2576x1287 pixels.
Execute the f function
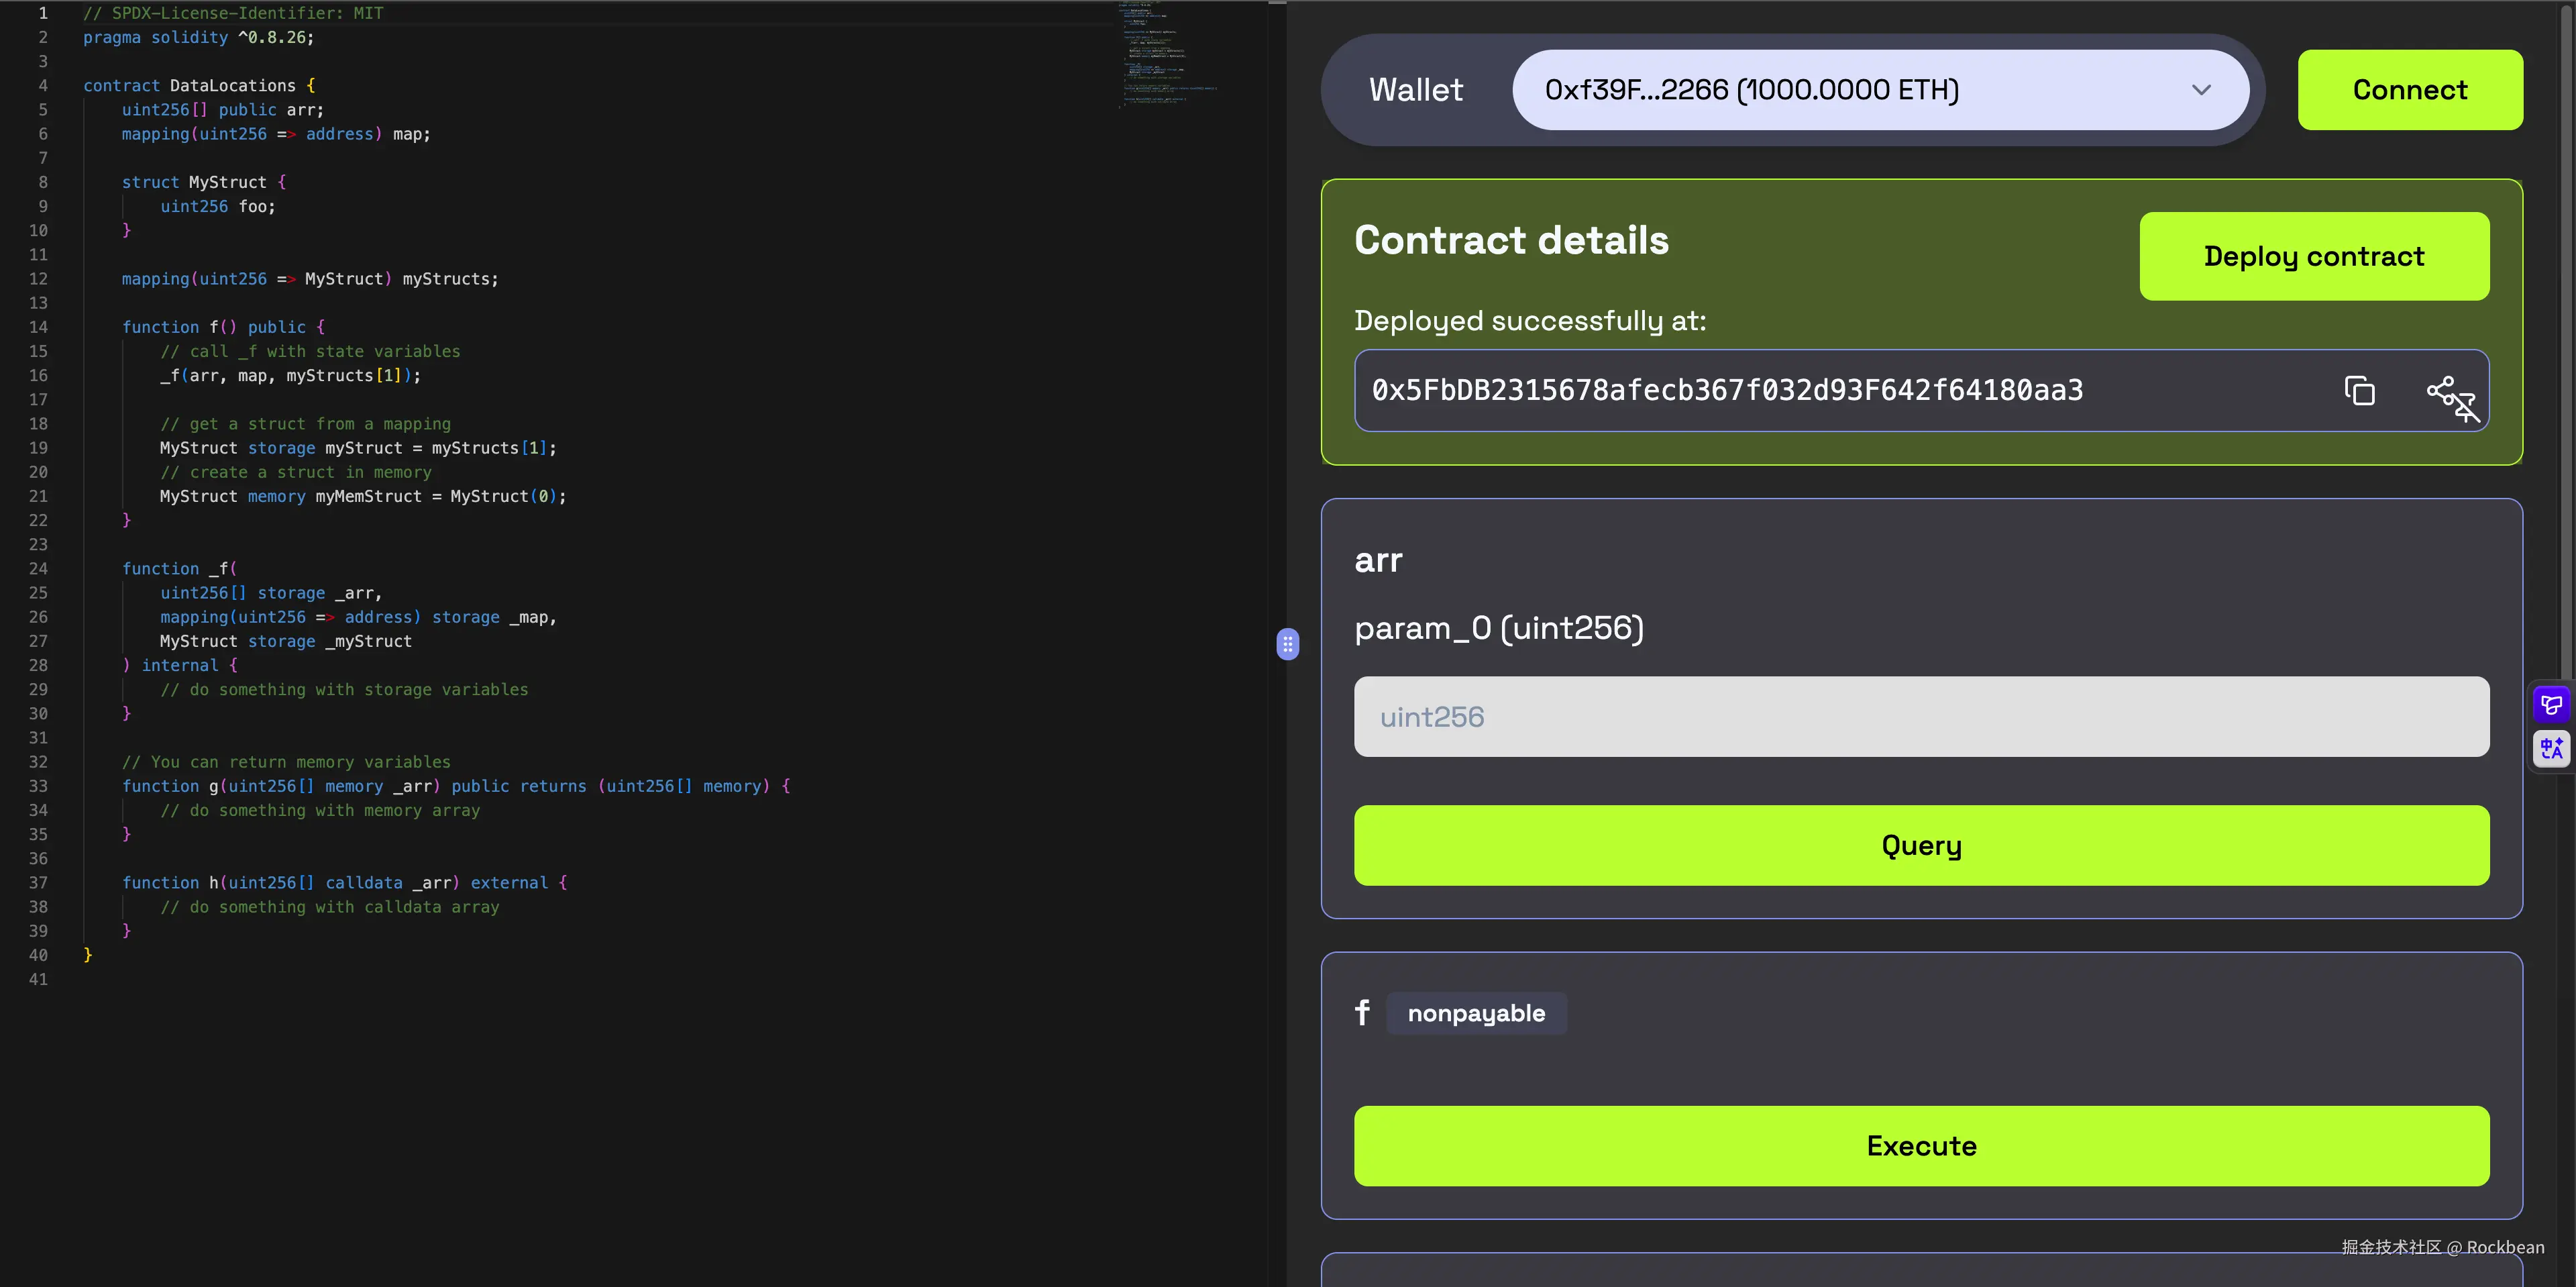[x=1921, y=1146]
